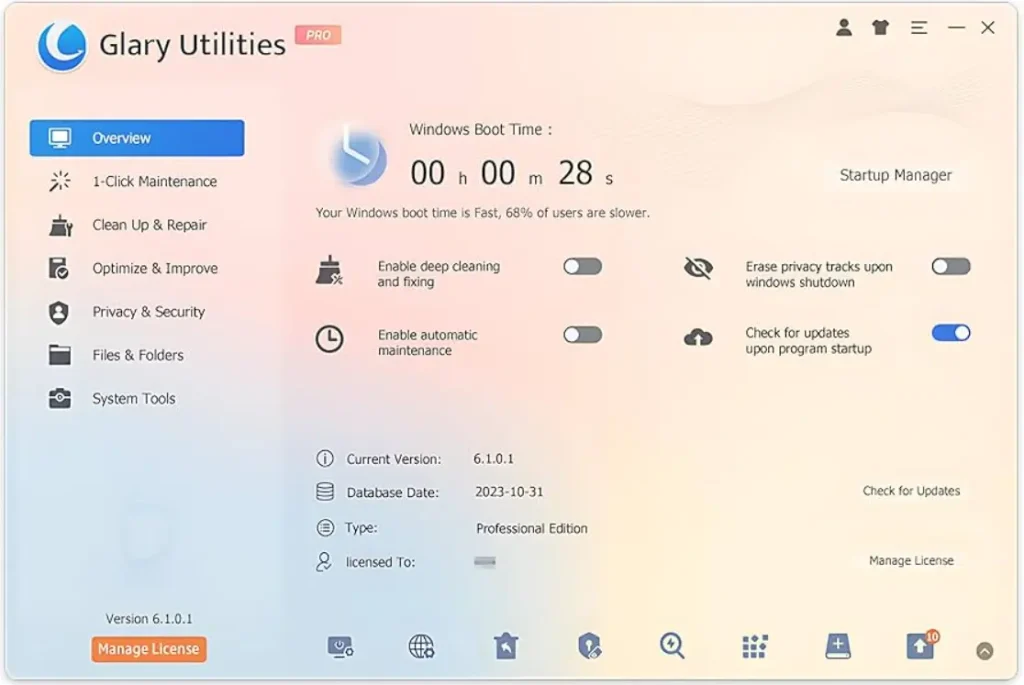Click the boot time fast message text

click(x=483, y=213)
